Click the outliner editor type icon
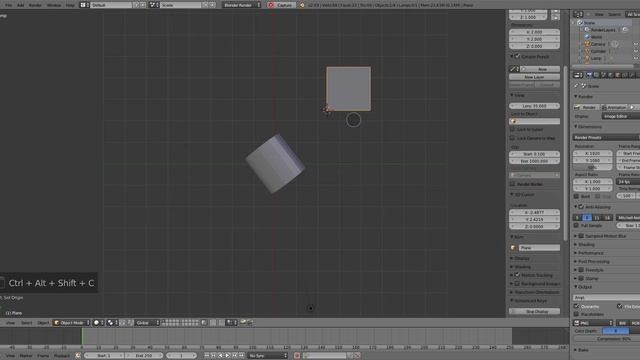Viewport: 640px width, 360px height. pyautogui.click(x=578, y=14)
